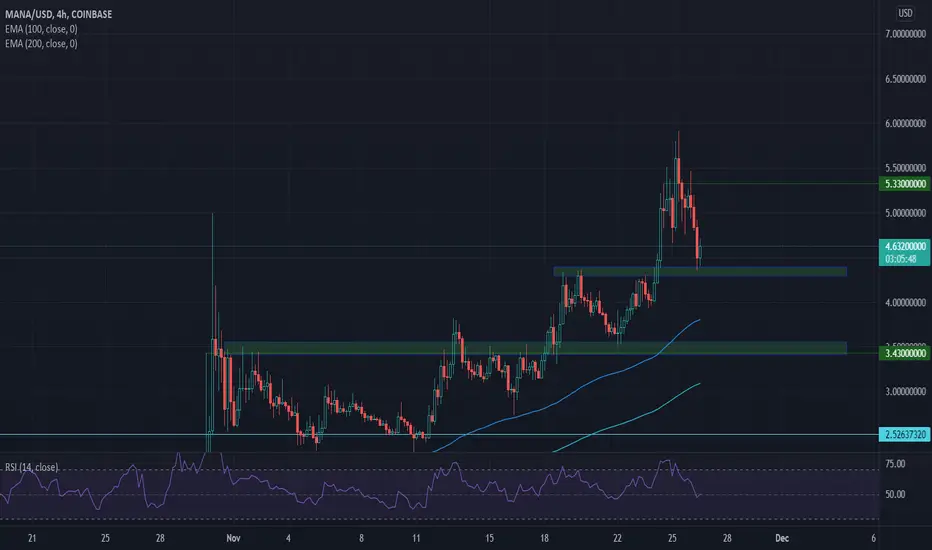Image resolution: width=932 pixels, height=550 pixels.
Task: Open the USD currency button
Action: [x=905, y=13]
